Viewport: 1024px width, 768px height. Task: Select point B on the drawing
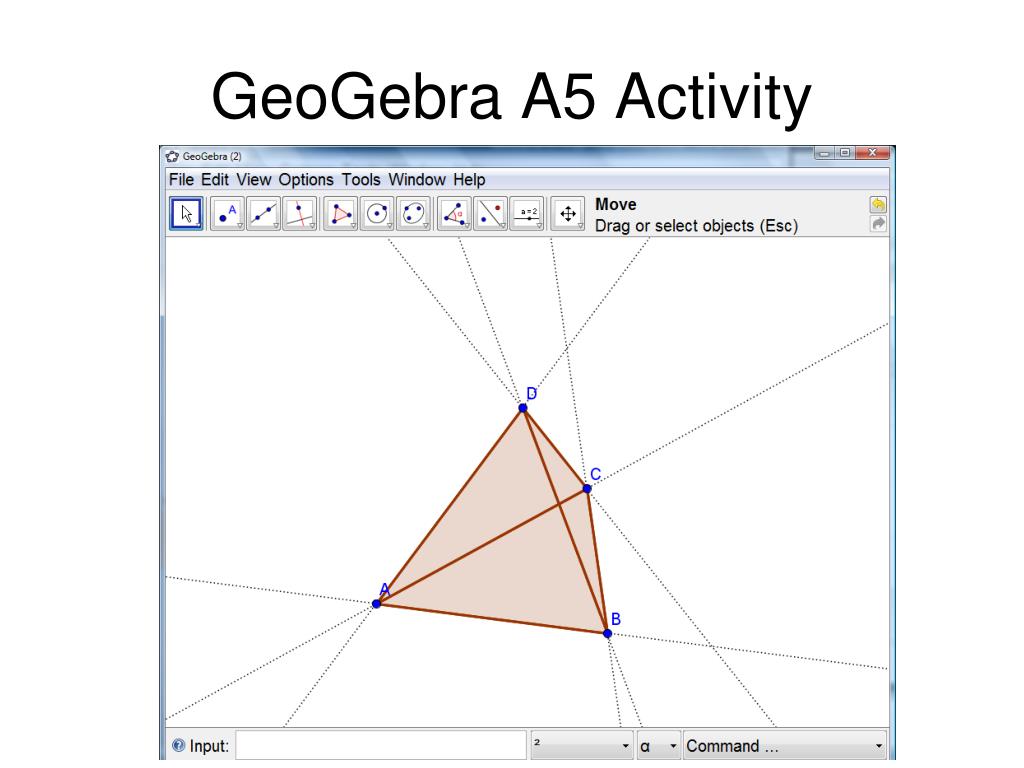607,633
